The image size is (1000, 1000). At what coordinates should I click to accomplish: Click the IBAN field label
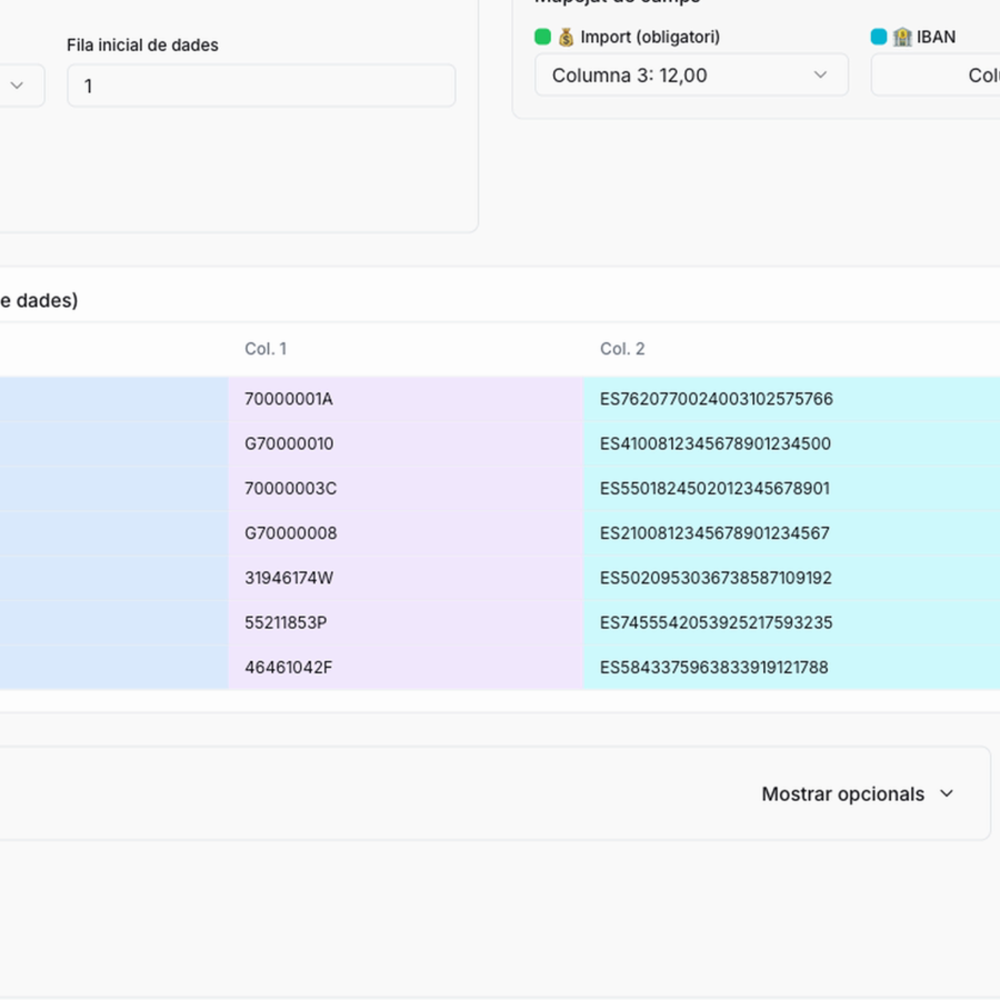pos(938,36)
